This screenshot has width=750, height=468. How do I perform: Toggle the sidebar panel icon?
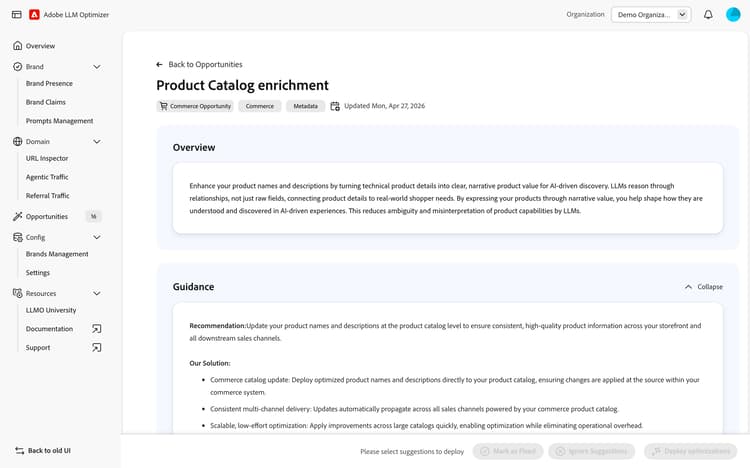pyautogui.click(x=17, y=14)
